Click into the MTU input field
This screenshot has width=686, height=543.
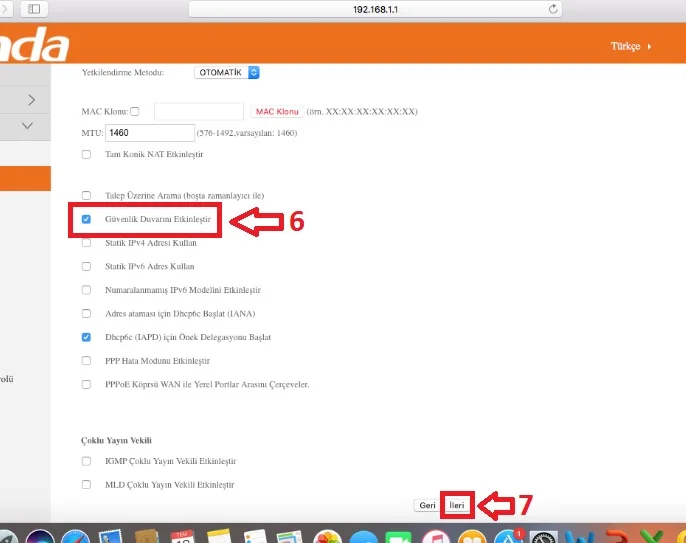150,133
